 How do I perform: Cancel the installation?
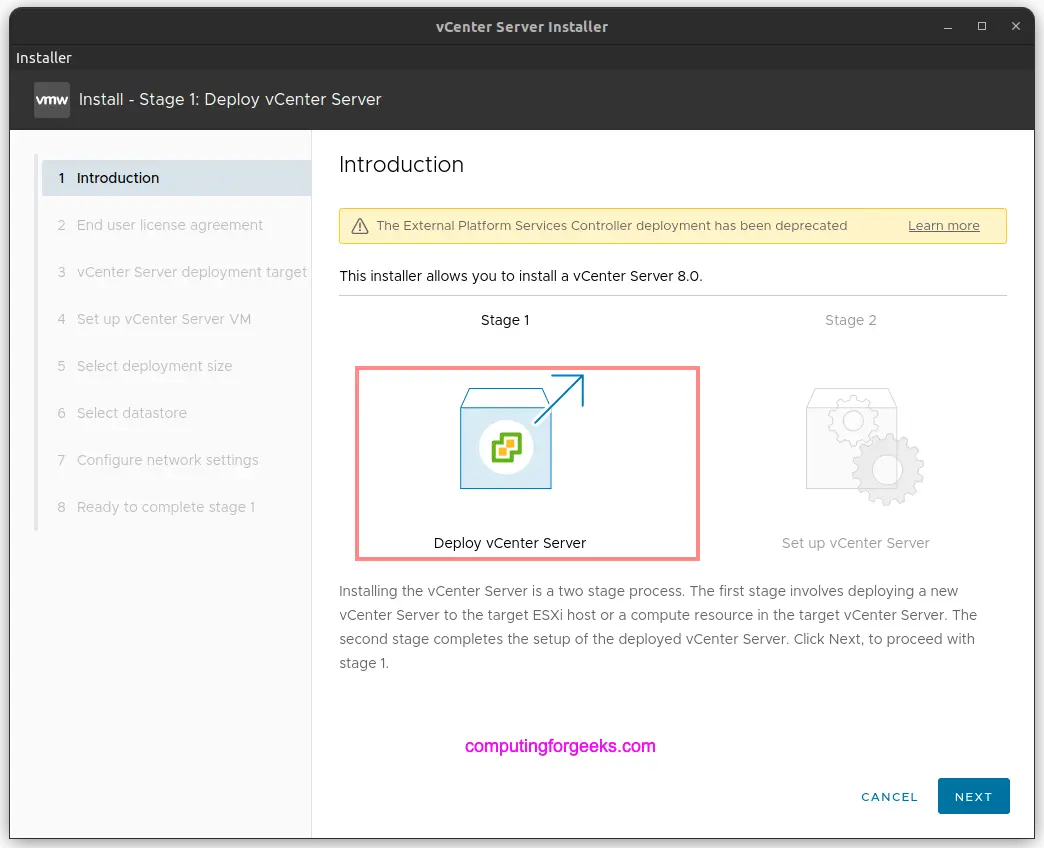point(889,796)
